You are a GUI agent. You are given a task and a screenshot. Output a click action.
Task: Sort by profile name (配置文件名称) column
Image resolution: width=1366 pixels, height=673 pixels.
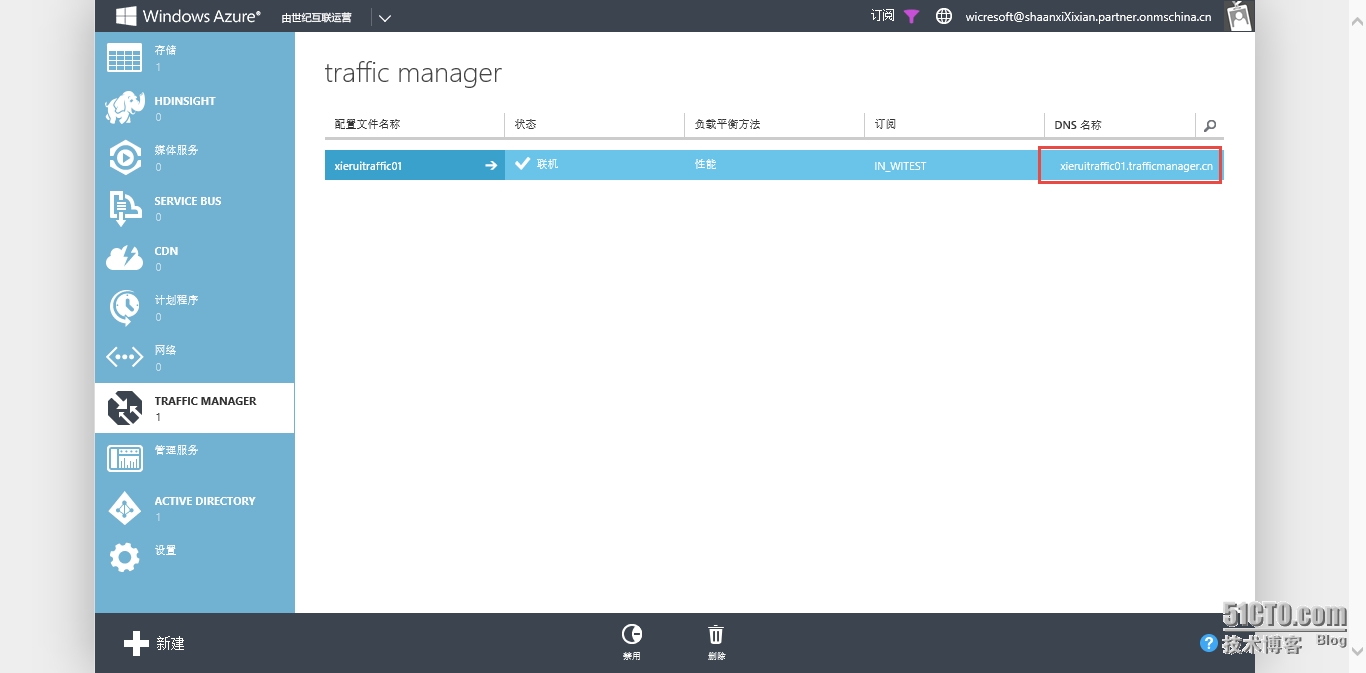367,124
